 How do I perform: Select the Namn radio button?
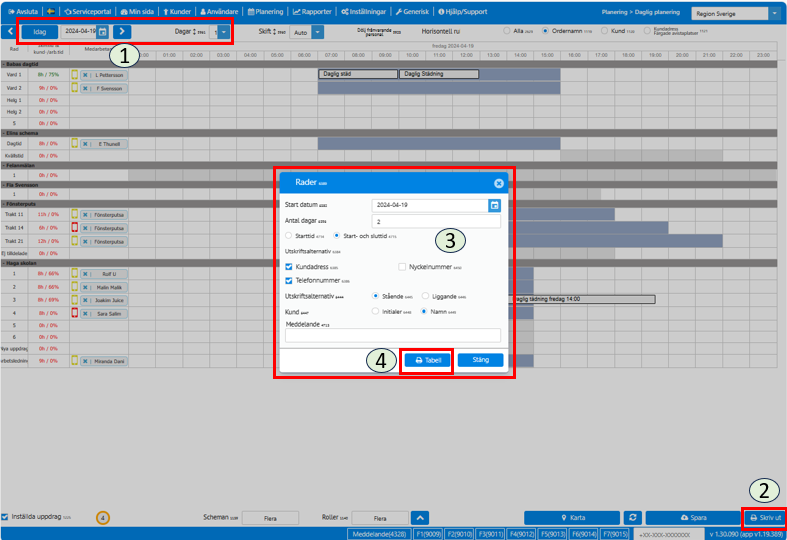tap(424, 312)
